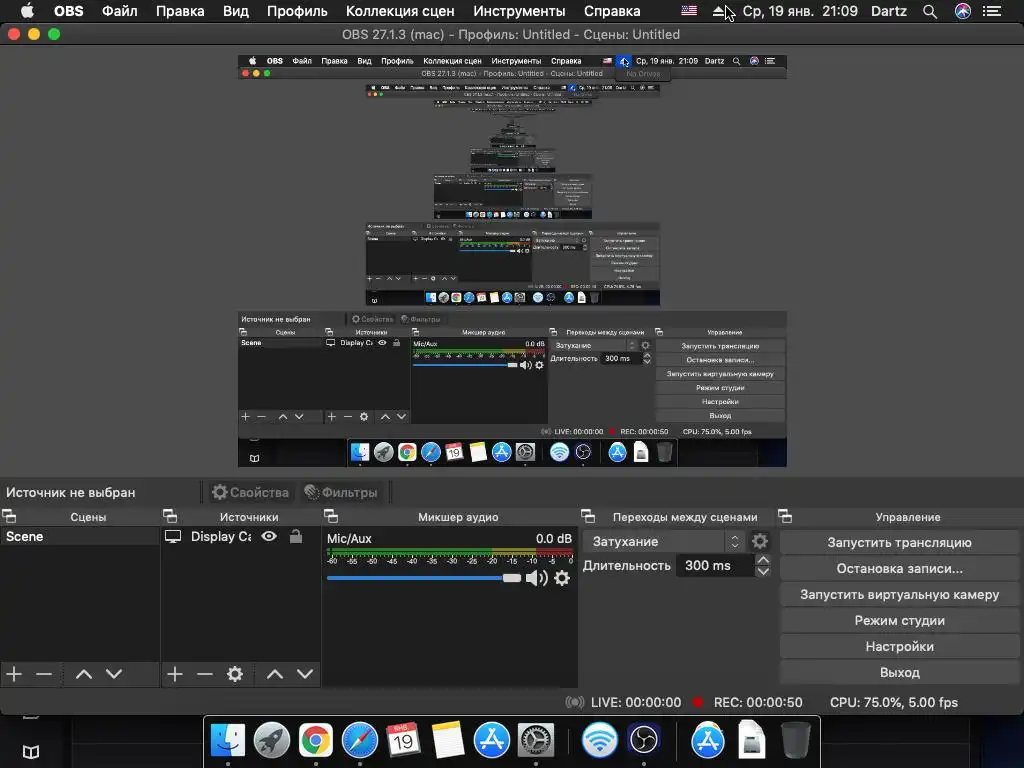Mute Mic/Aux with speaker icon
The width and height of the screenshot is (1024, 768).
(x=537, y=578)
